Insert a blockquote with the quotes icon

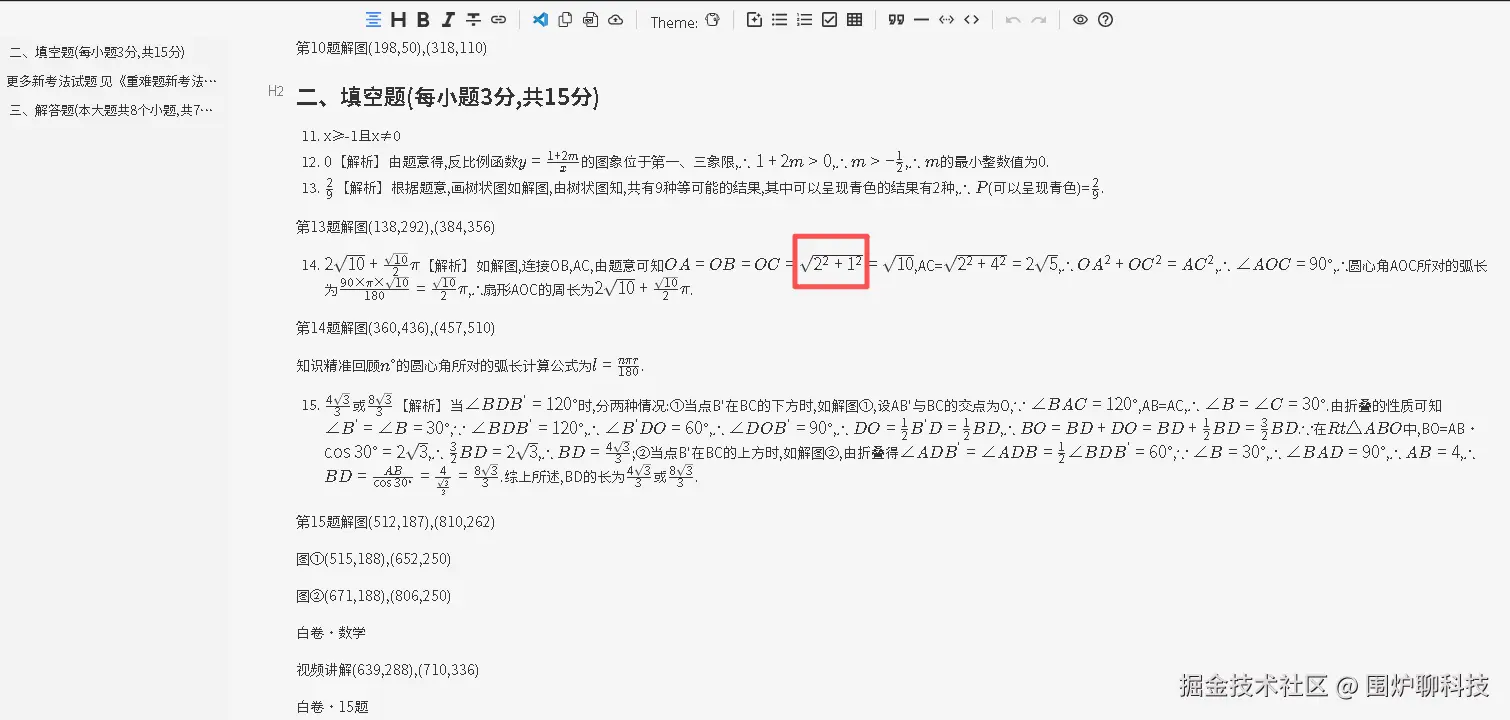click(894, 19)
